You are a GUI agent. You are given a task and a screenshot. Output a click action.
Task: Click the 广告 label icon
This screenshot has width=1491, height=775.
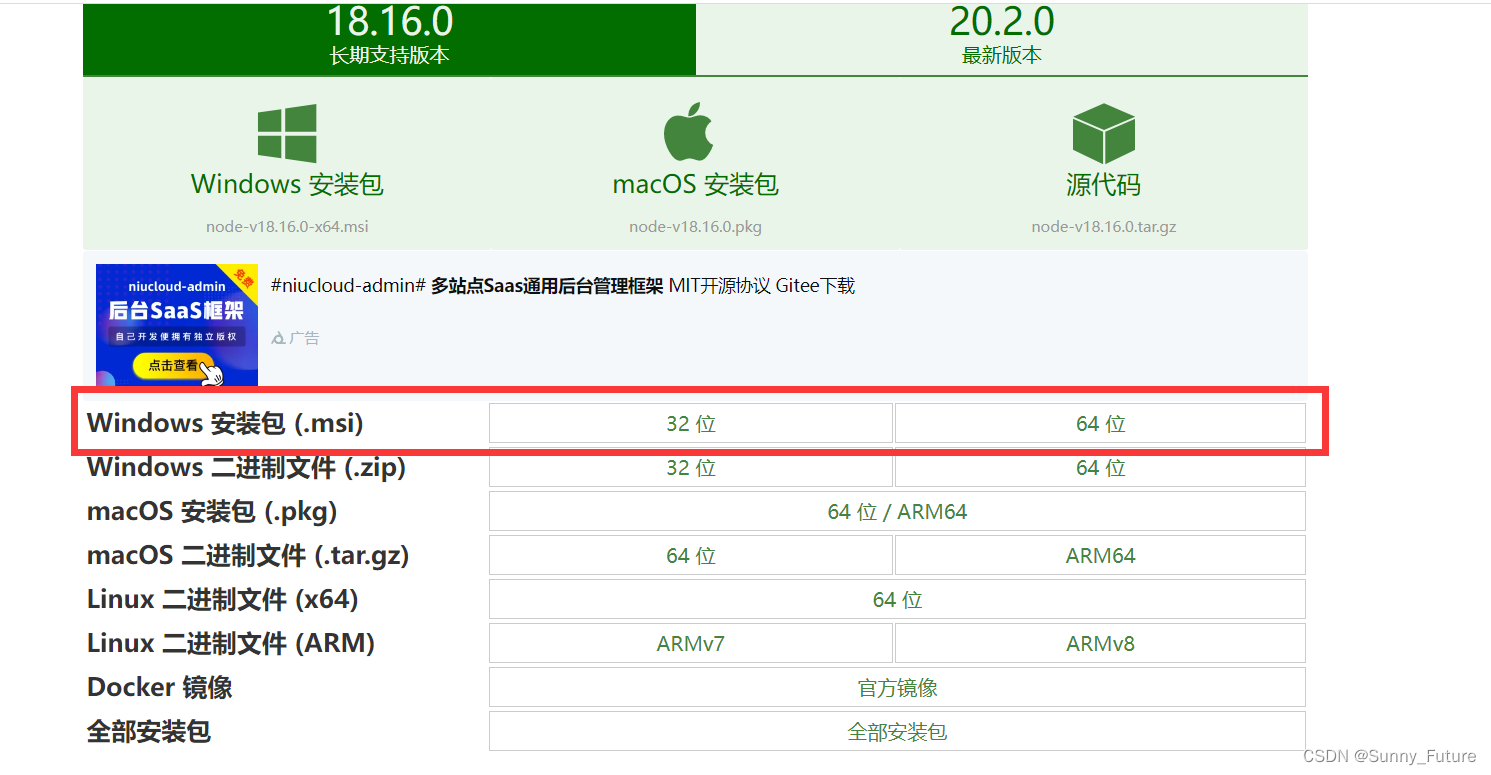click(278, 339)
